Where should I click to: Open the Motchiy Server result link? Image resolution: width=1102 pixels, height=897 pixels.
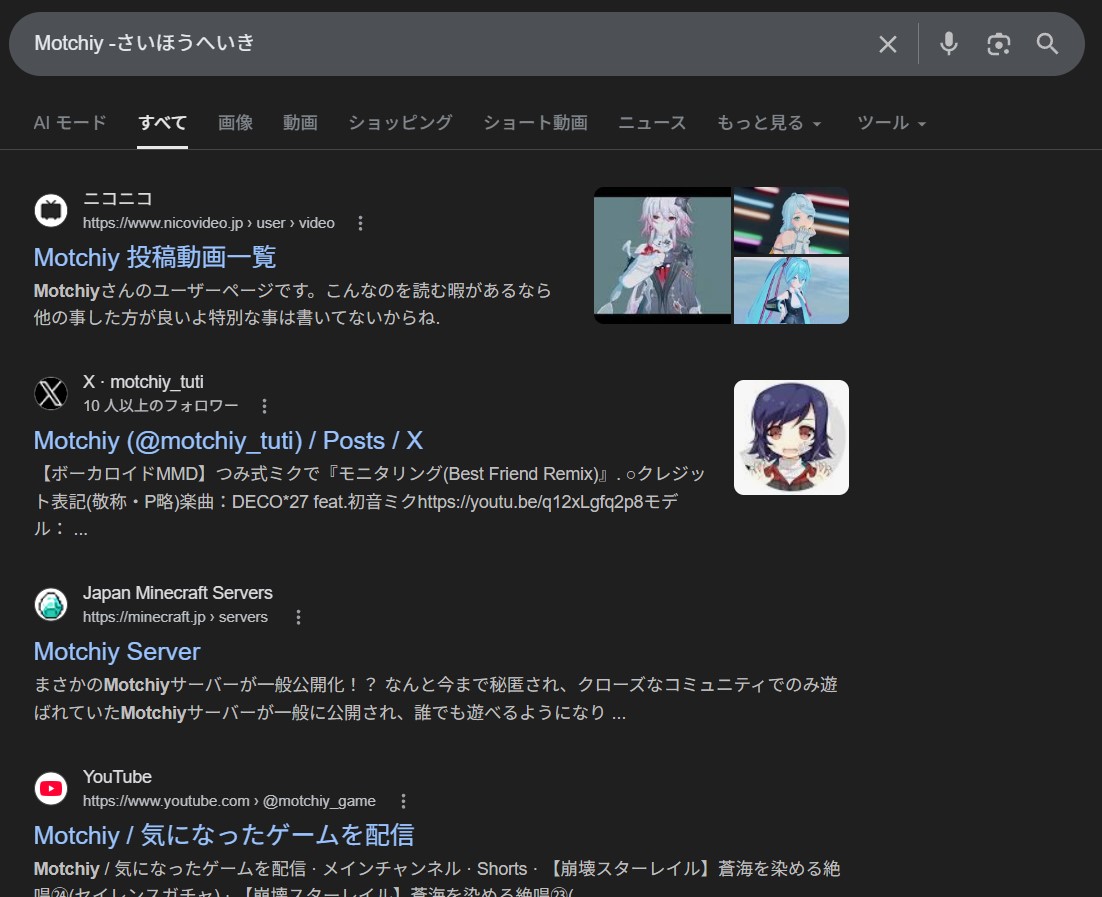[x=117, y=652]
